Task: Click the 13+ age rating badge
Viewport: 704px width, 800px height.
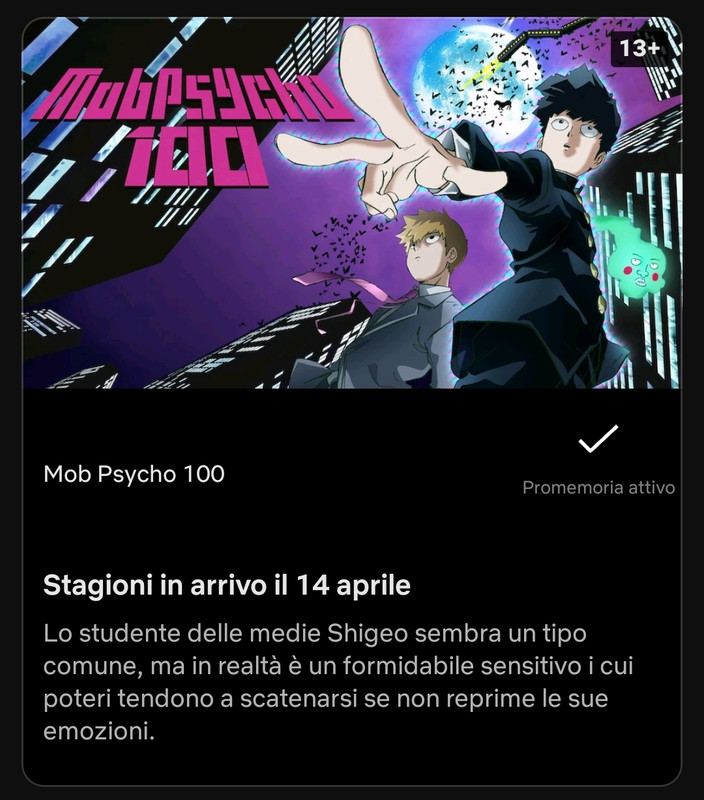Action: click(640, 48)
